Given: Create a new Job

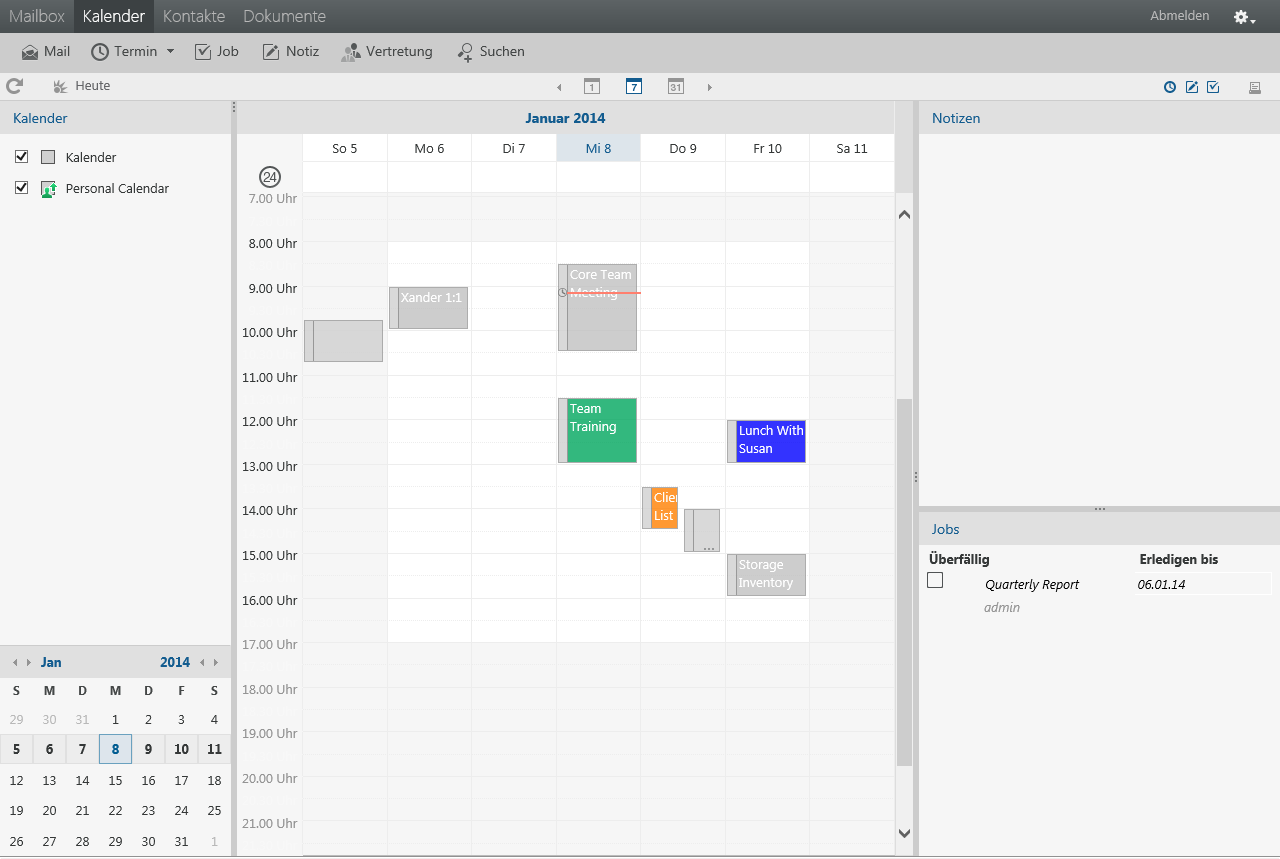Looking at the screenshot, I should [217, 52].
